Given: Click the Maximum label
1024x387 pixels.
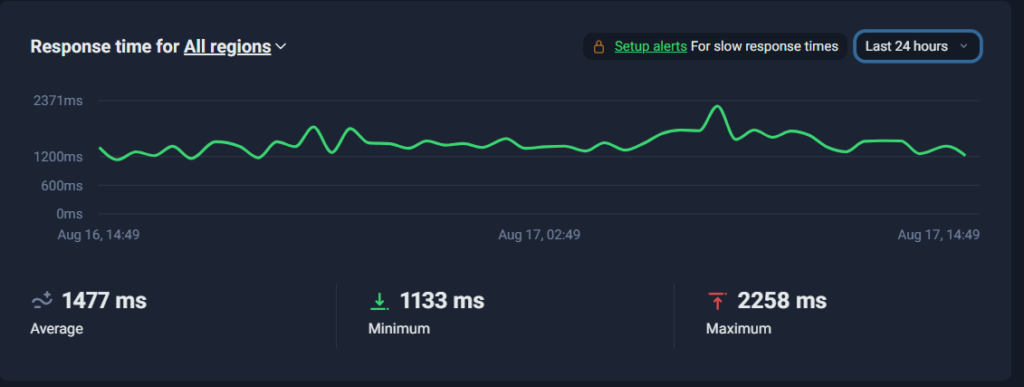Looking at the screenshot, I should (739, 328).
